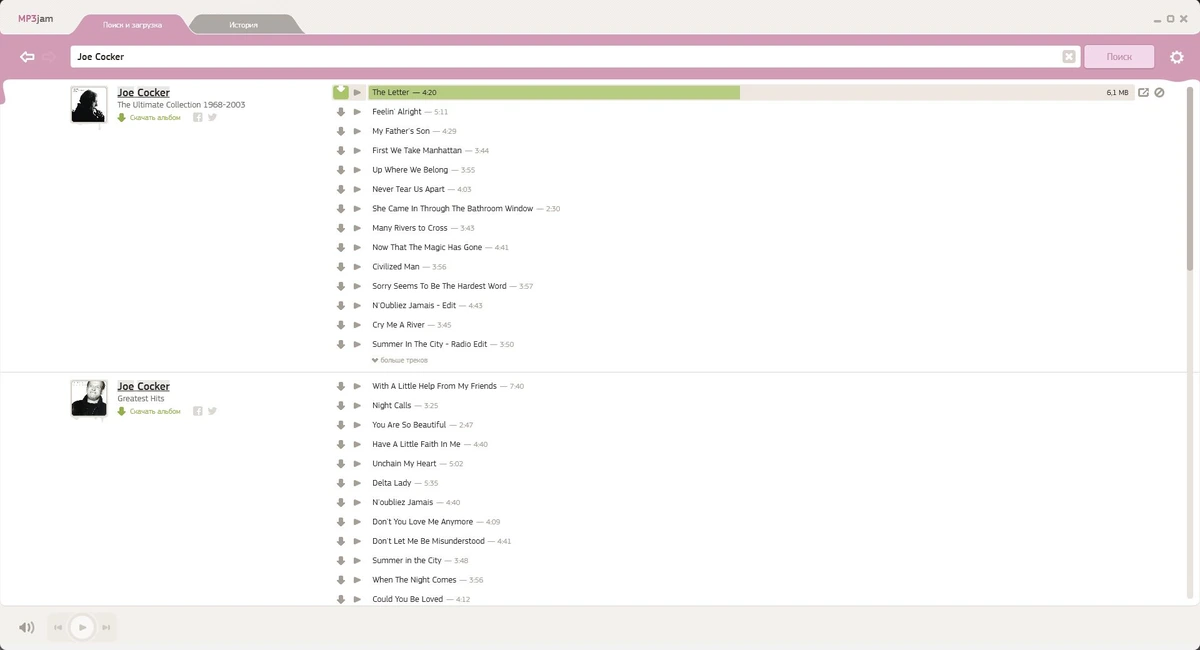Play Sorry Seems To Be The Hardest Word
1200x650 pixels.
[357, 286]
